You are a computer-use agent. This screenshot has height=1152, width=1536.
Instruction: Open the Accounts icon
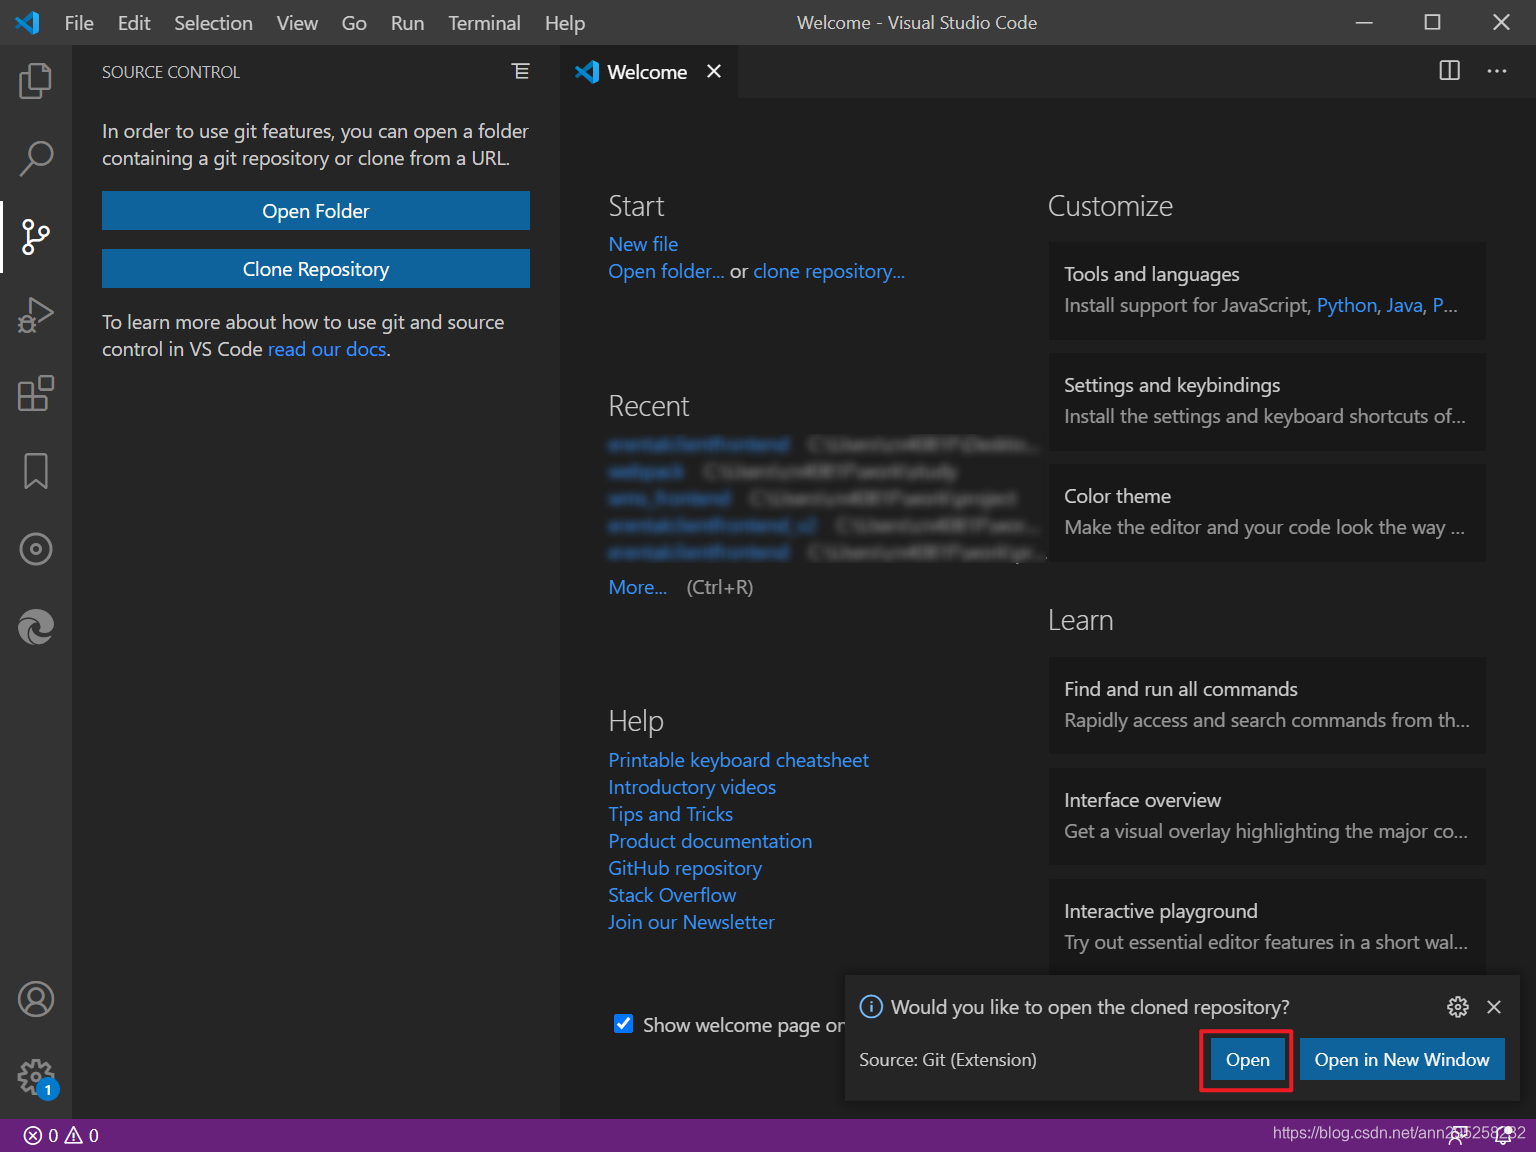36,999
